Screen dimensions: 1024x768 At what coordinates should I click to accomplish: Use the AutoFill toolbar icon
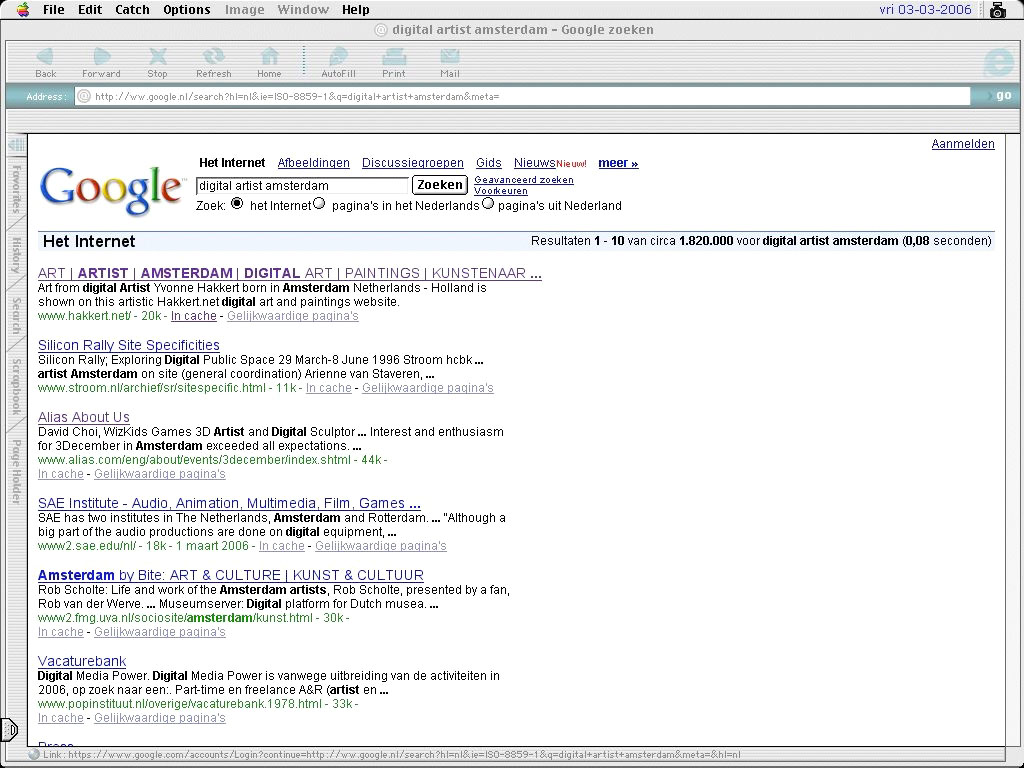(338, 63)
